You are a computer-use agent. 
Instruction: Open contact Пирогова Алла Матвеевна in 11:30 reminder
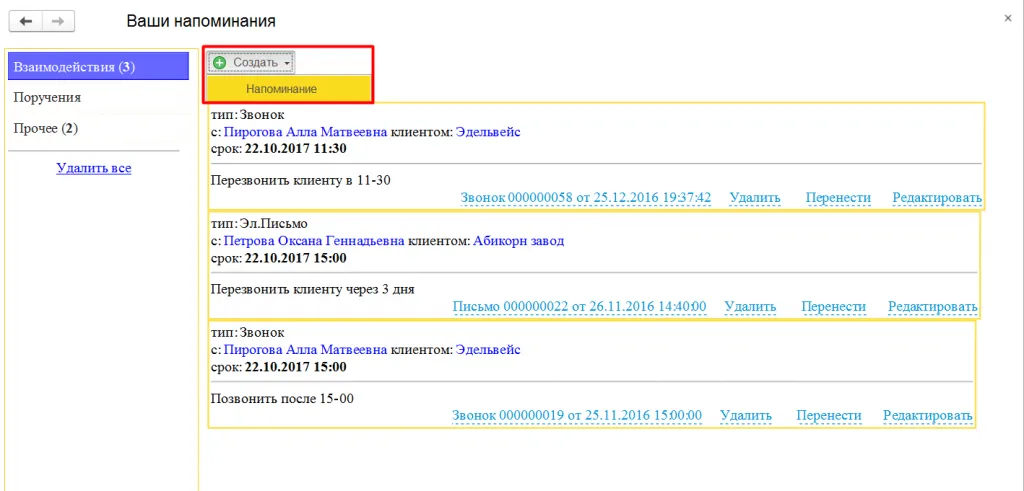[x=306, y=133]
